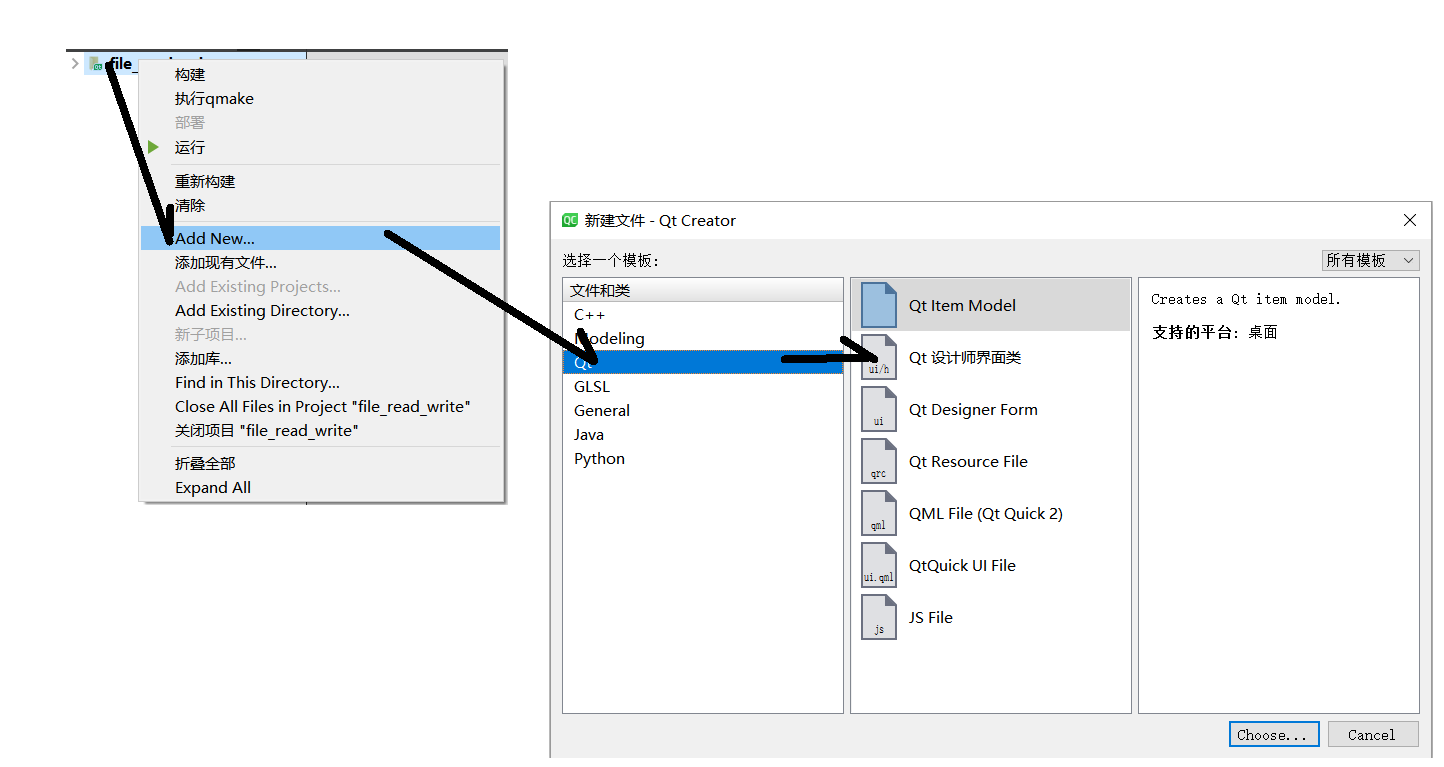Choose 构建 from the context menu
Screen dimensions: 1444x767
[320, 75]
